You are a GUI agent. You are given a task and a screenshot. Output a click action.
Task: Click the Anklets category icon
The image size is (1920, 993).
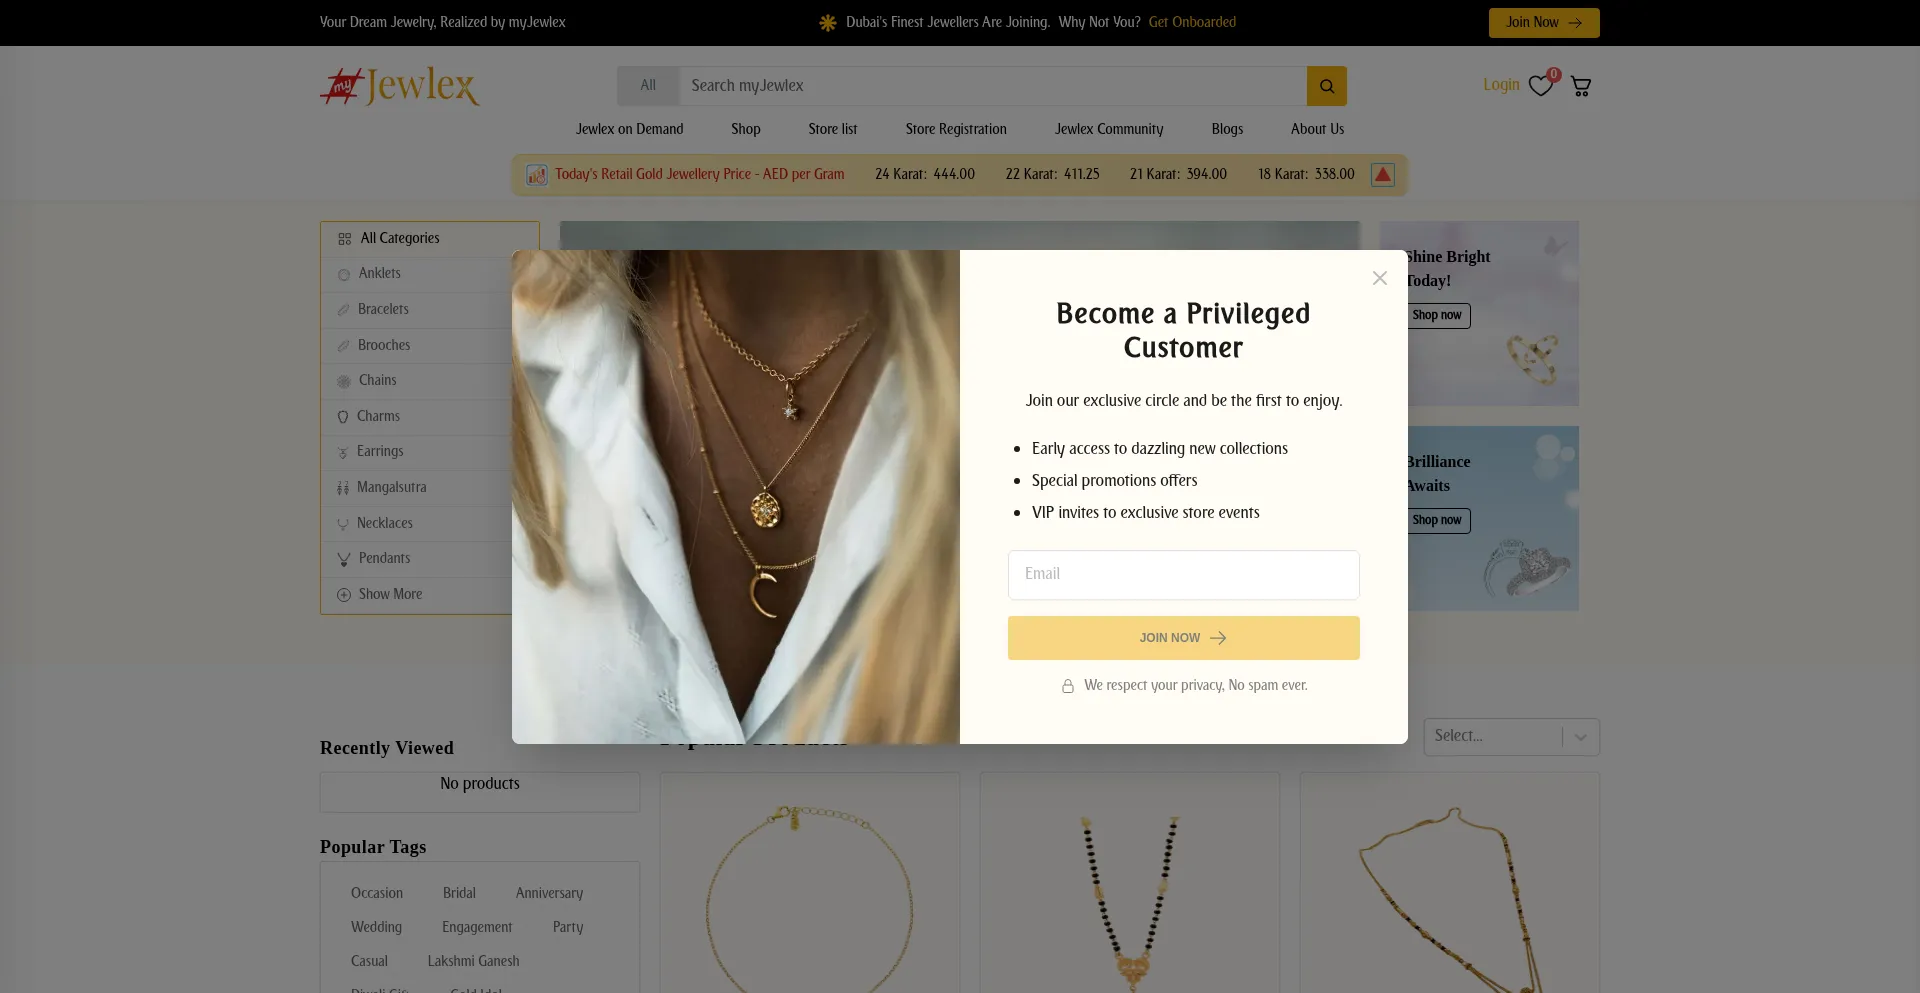(344, 274)
